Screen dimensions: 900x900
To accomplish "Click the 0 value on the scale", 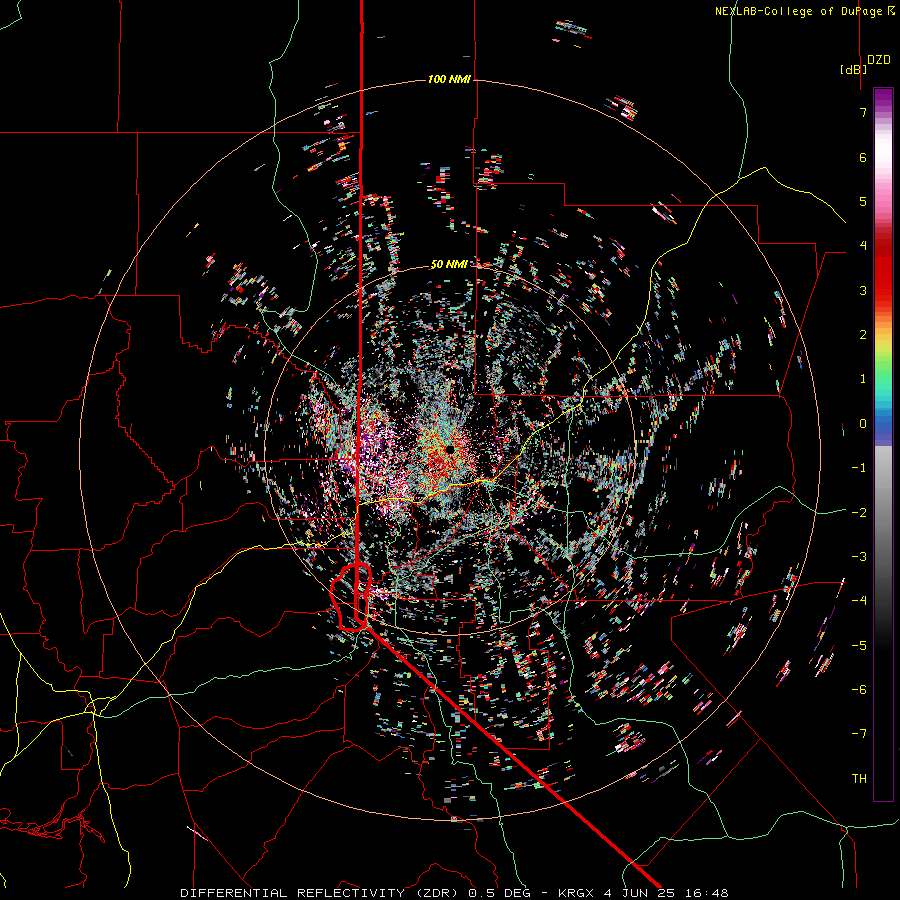I will coord(863,424).
